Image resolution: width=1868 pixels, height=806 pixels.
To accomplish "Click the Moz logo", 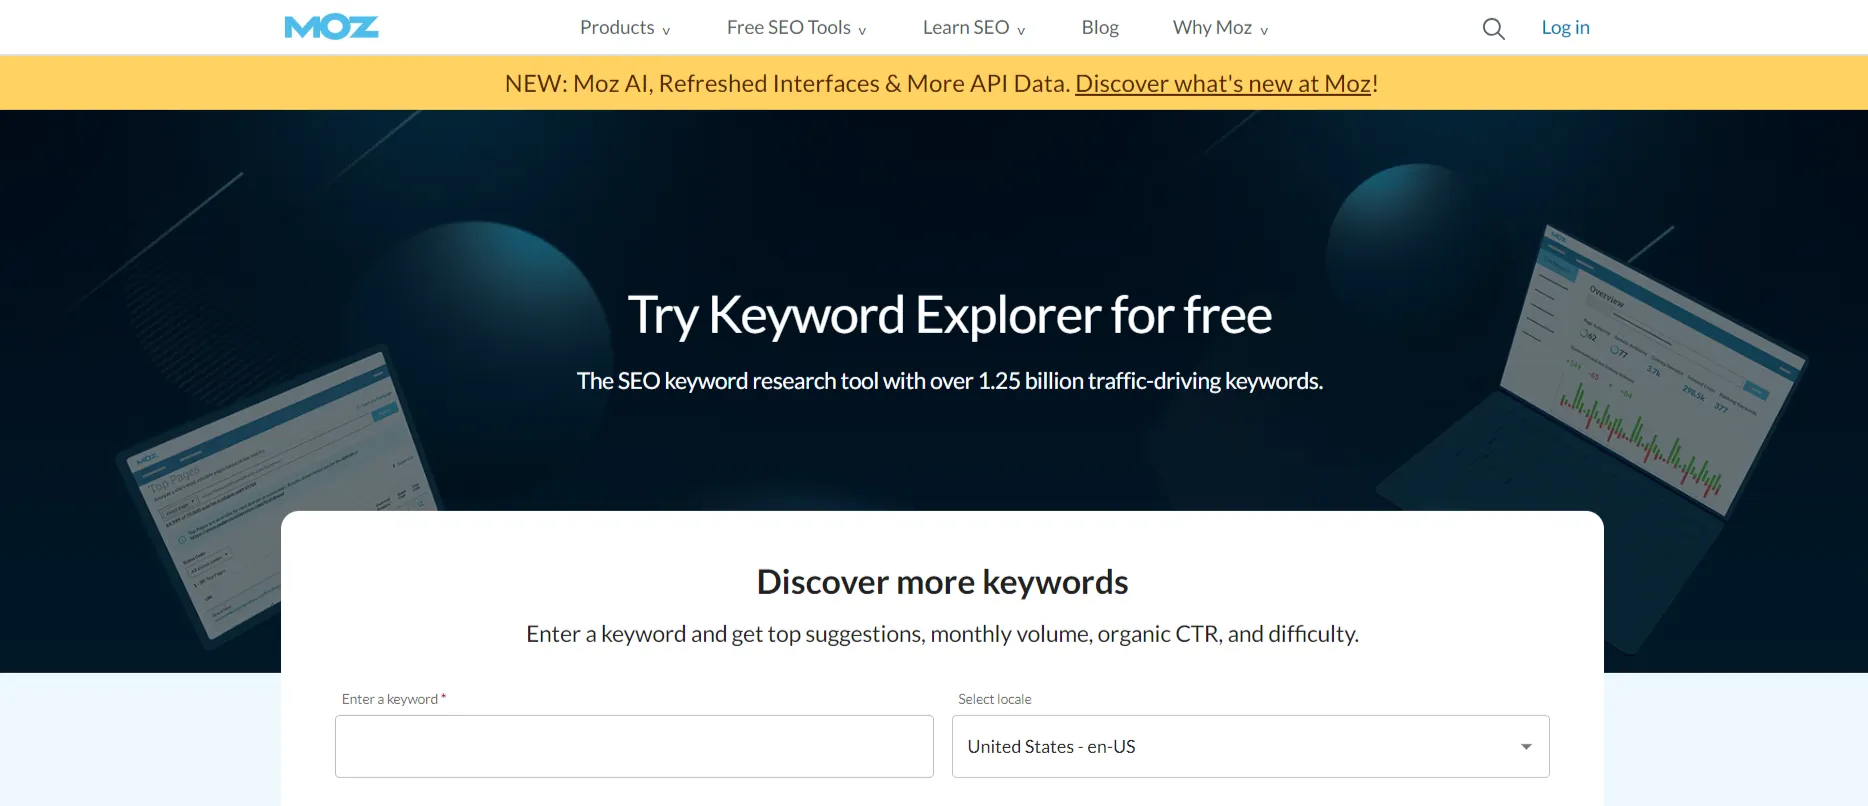I will pos(331,27).
